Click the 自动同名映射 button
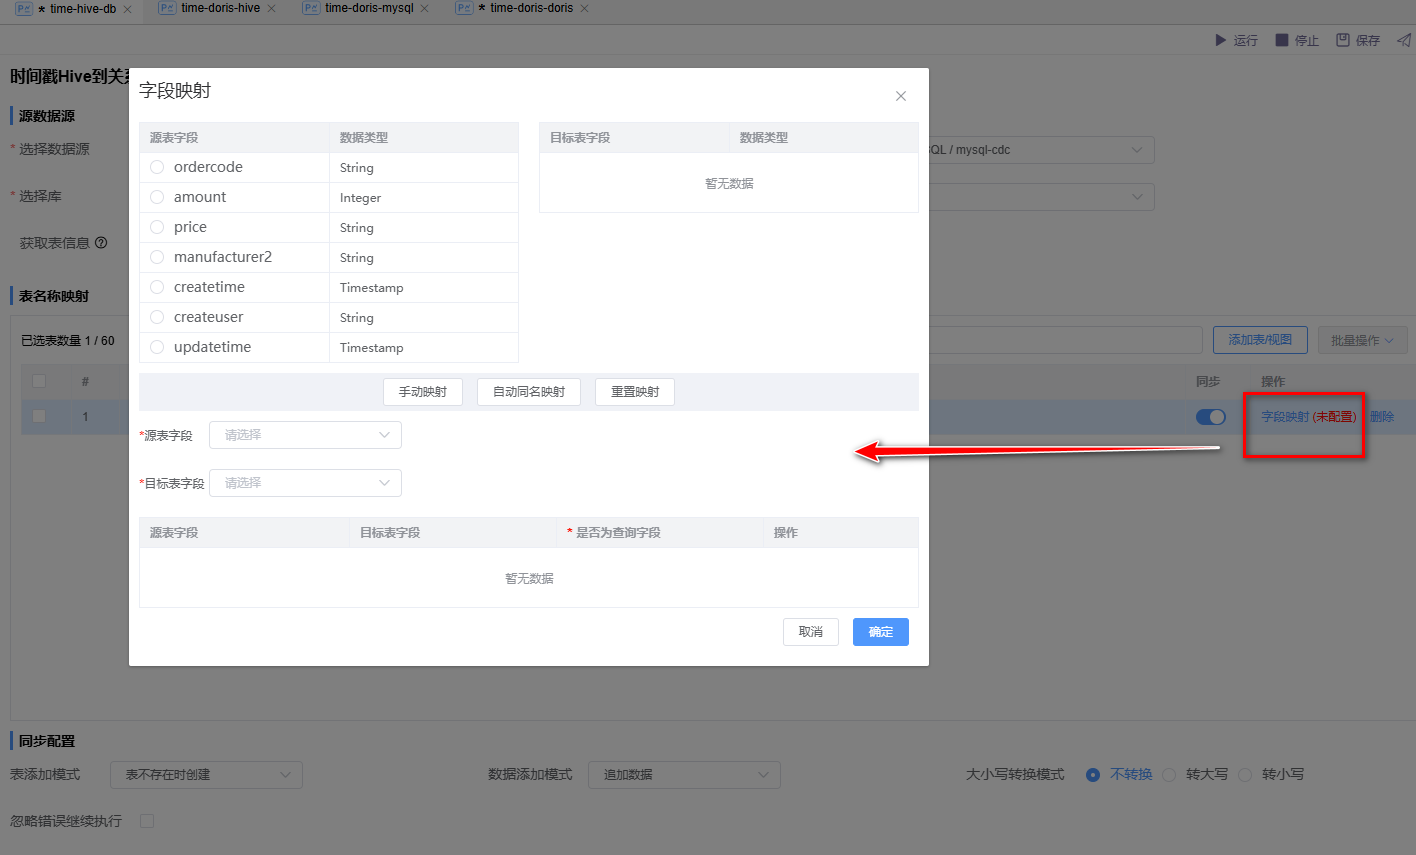1416x855 pixels. coord(528,392)
